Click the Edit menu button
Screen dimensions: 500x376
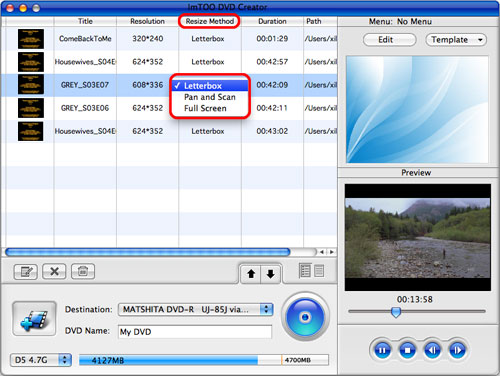pyautogui.click(x=389, y=40)
